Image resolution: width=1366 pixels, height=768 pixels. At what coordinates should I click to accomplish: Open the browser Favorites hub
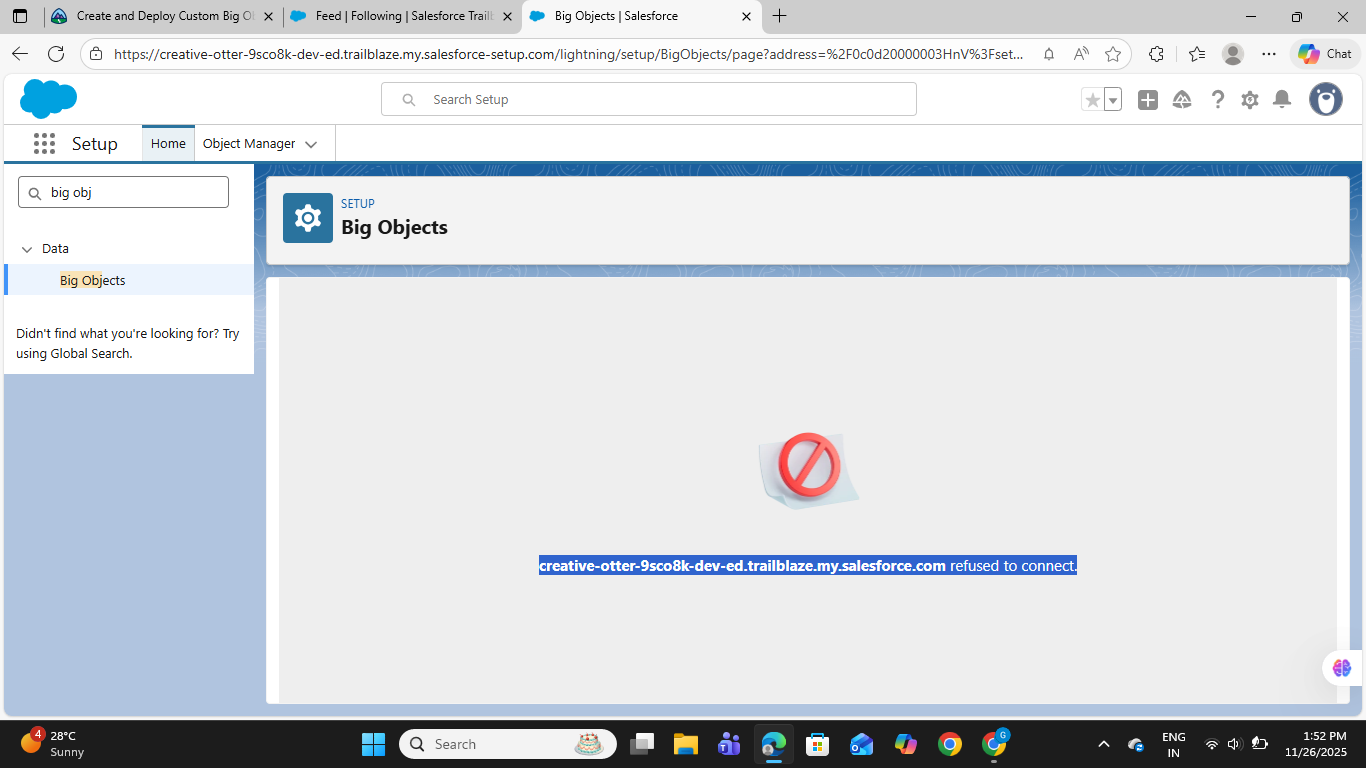(1197, 54)
